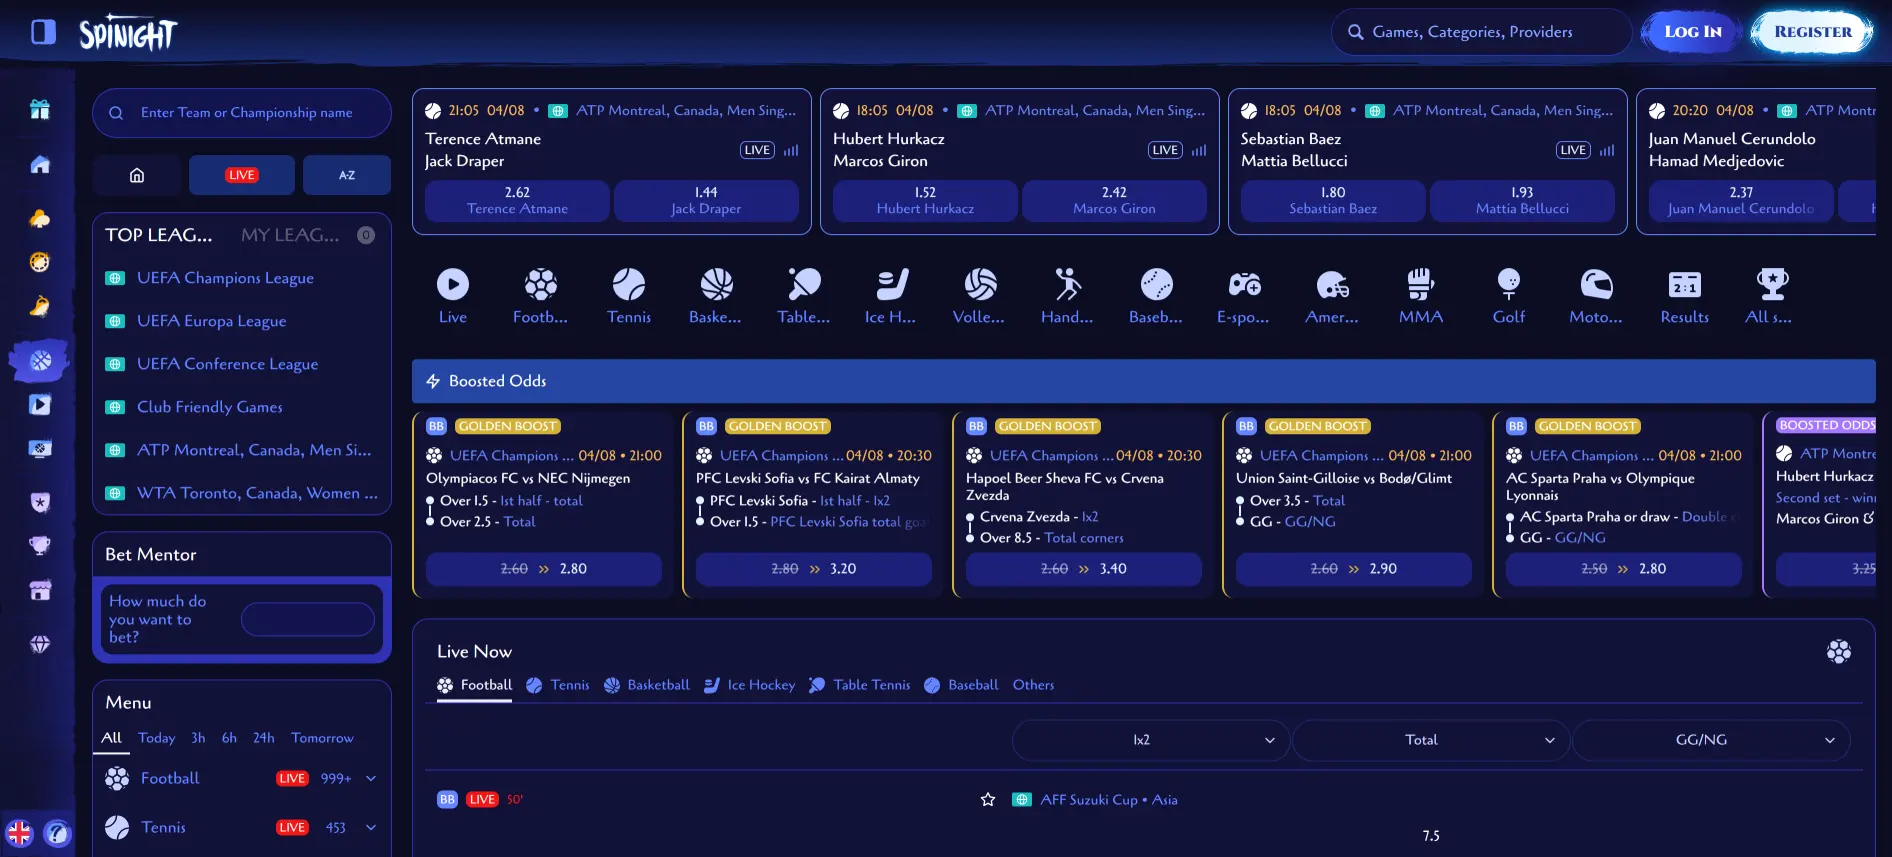
Task: Bet on Hubert Hurkacz at 1.52
Action: click(925, 200)
